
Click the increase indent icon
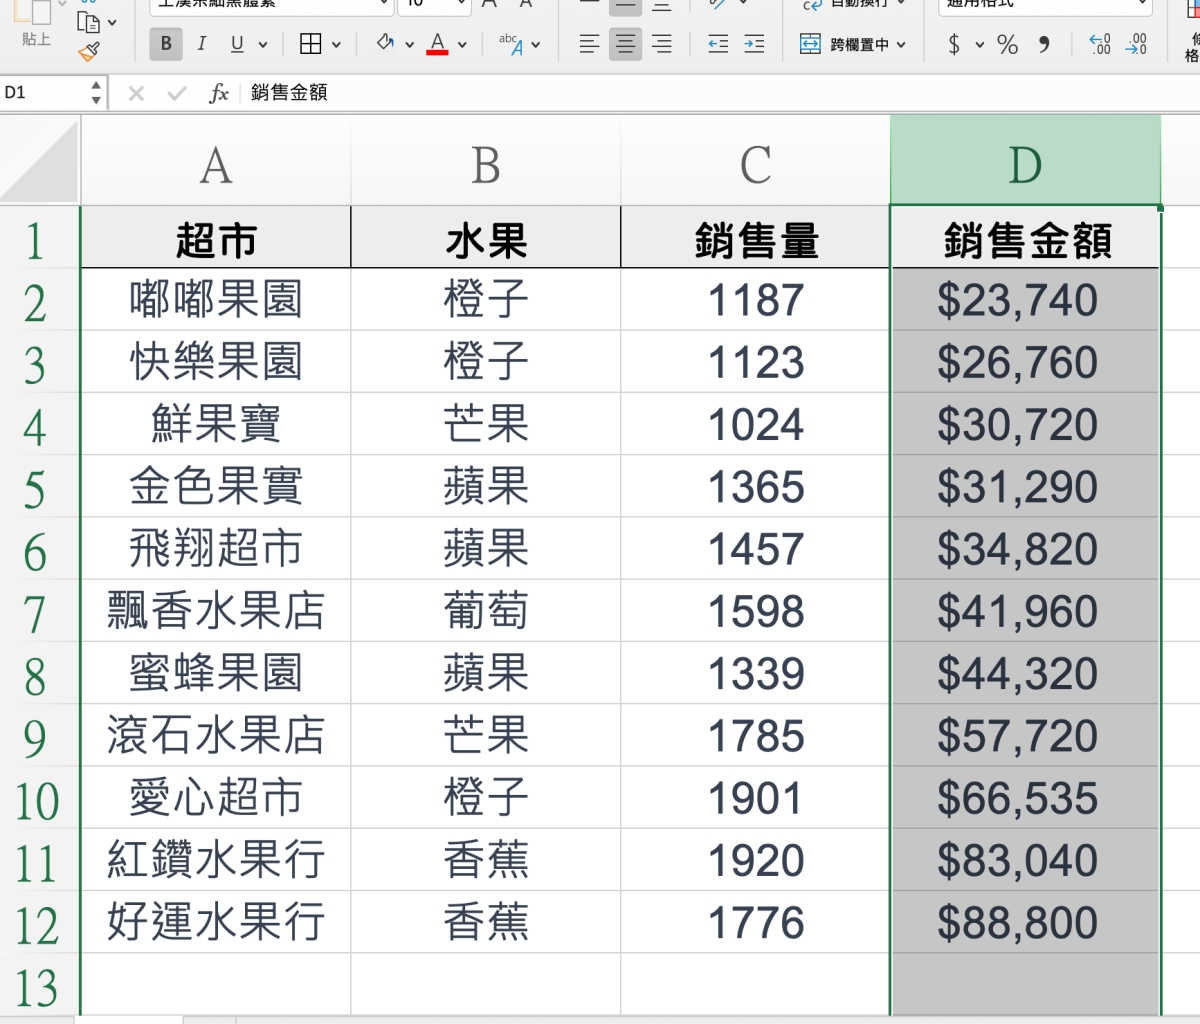(x=754, y=44)
